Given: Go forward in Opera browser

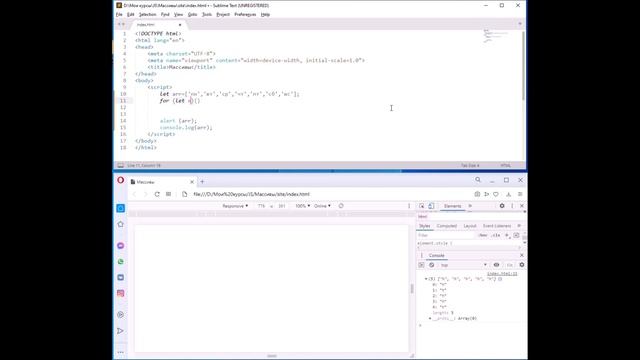Looking at the screenshot, I should (145, 194).
